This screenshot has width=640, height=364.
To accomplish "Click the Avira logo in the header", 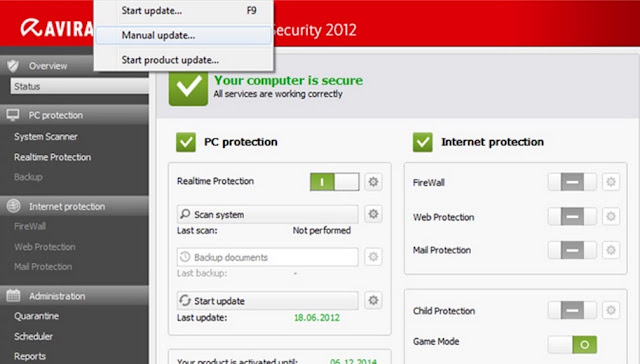I will (x=57, y=28).
